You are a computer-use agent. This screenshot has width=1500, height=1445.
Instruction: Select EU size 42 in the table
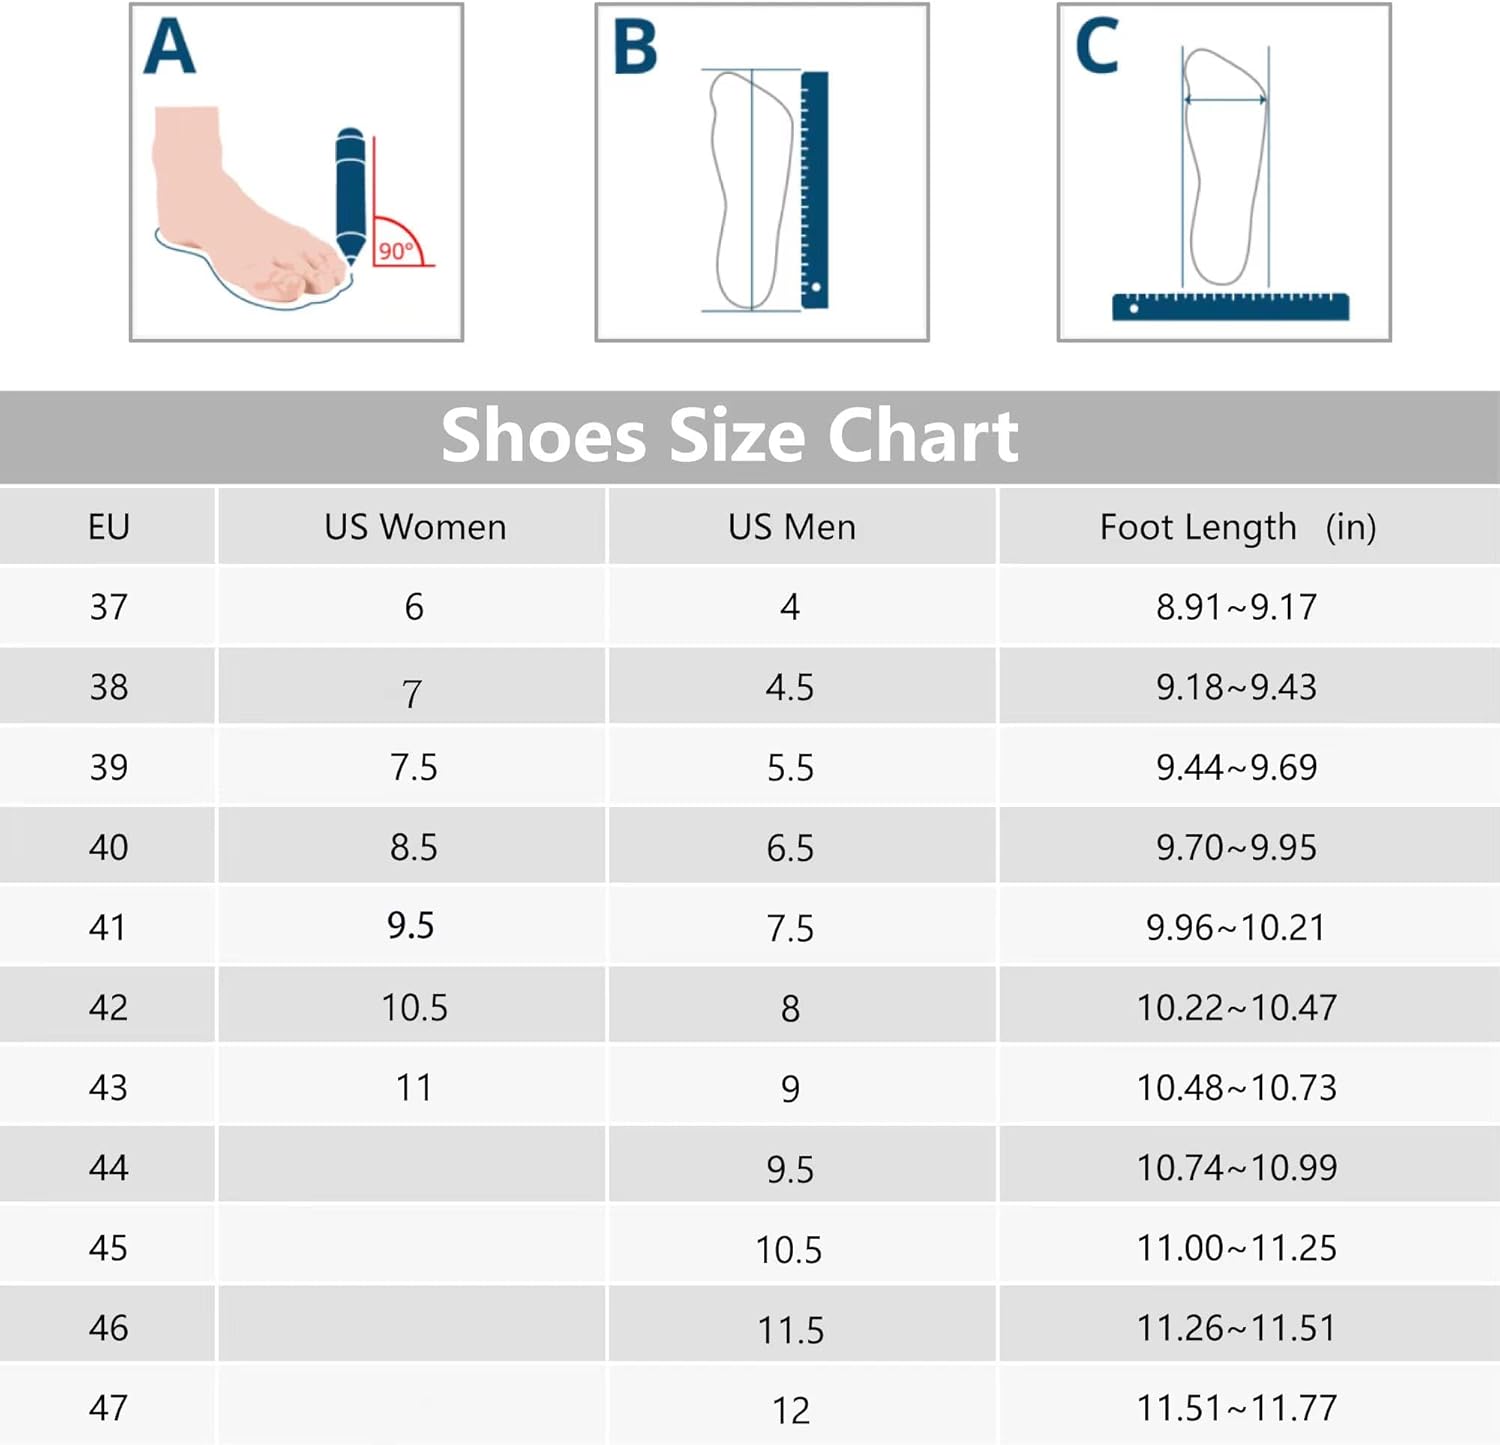(x=108, y=1007)
